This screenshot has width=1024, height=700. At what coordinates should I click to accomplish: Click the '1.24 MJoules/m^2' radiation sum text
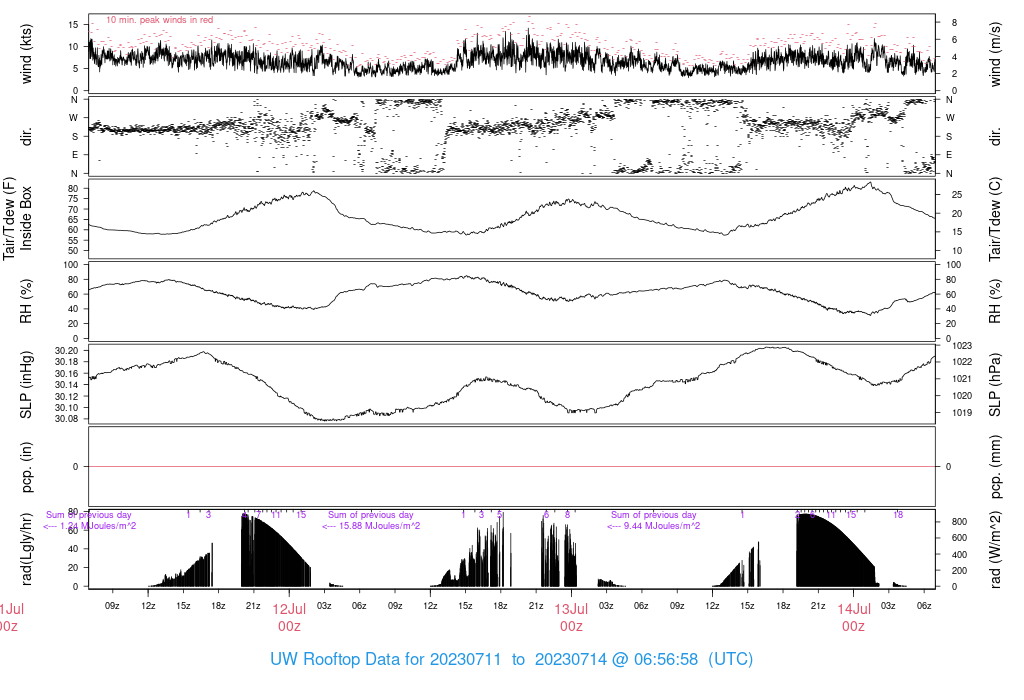click(98, 526)
